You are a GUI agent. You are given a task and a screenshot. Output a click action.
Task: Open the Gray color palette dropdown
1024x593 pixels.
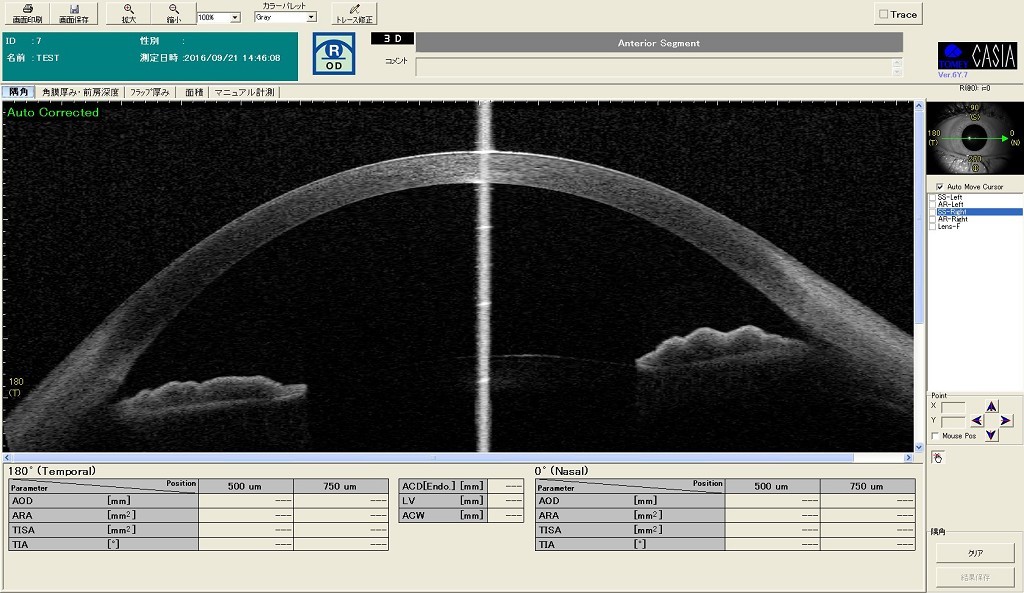tap(311, 18)
